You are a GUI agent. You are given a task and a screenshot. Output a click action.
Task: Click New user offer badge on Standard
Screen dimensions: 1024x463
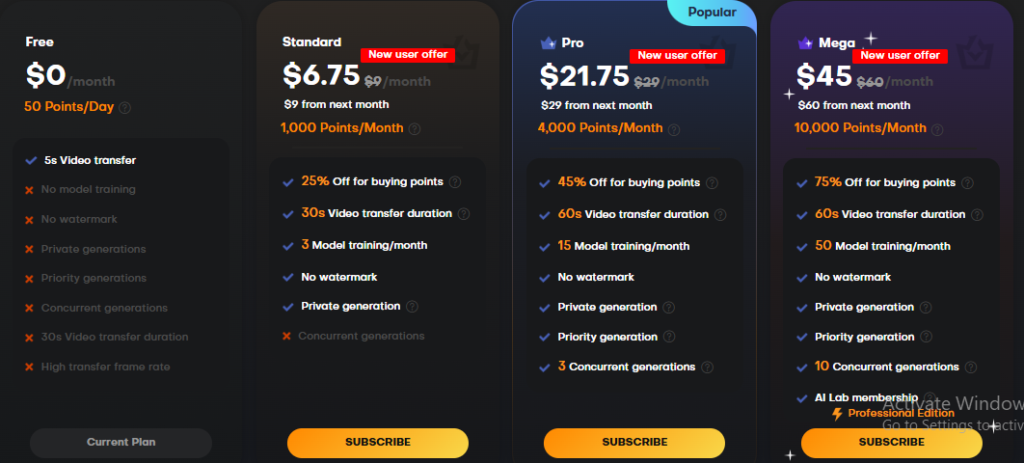point(408,55)
